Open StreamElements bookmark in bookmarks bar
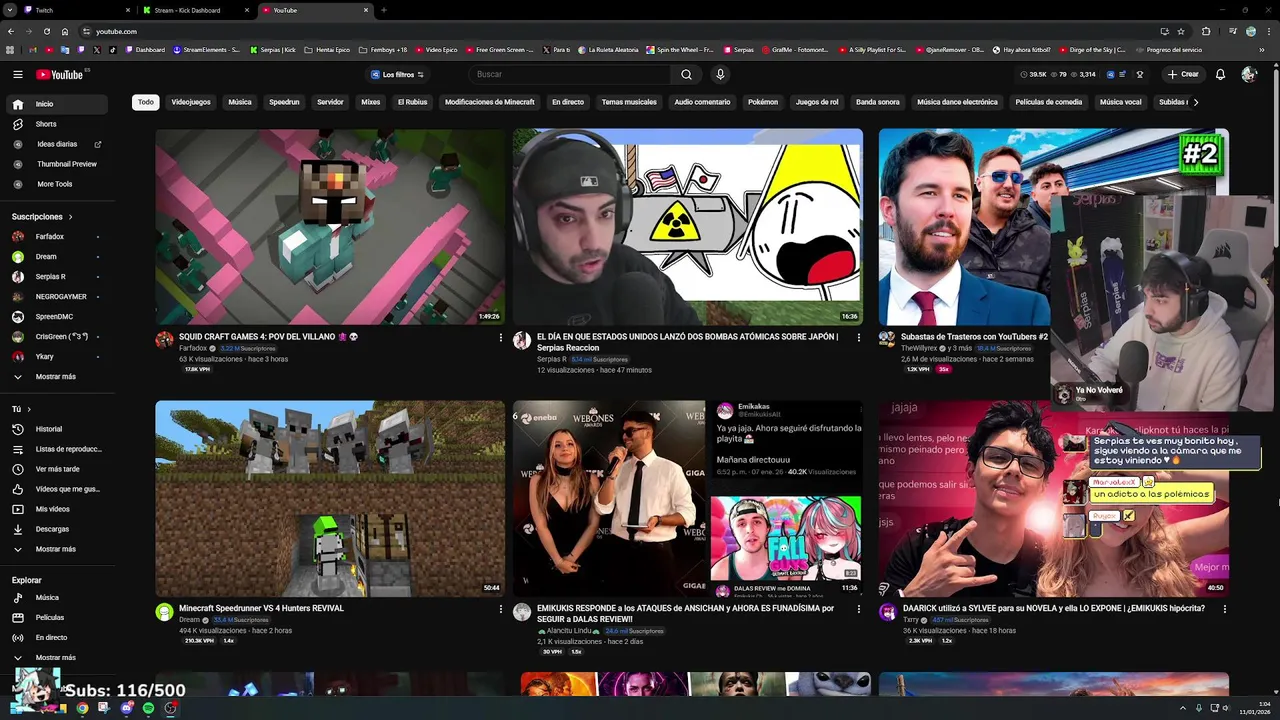Viewport: 1280px width, 720px height. 207,49
